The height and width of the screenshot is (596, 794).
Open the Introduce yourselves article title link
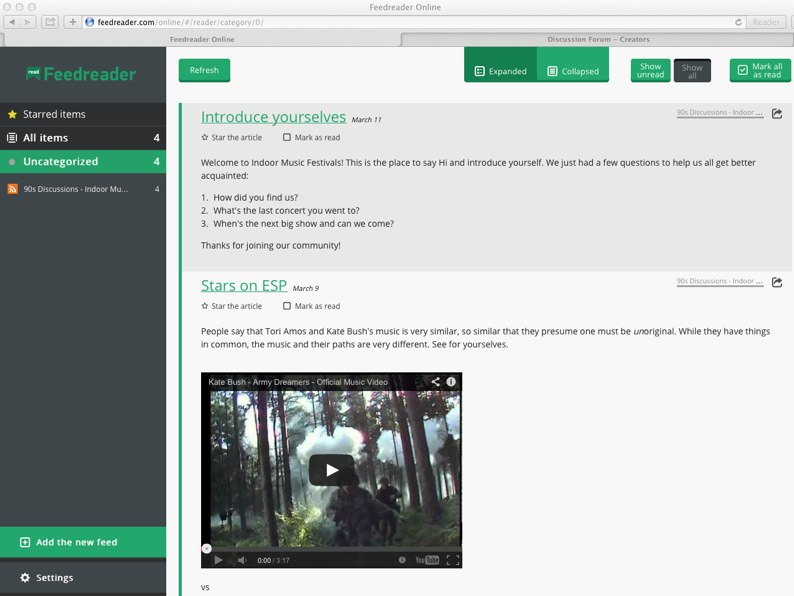(273, 118)
